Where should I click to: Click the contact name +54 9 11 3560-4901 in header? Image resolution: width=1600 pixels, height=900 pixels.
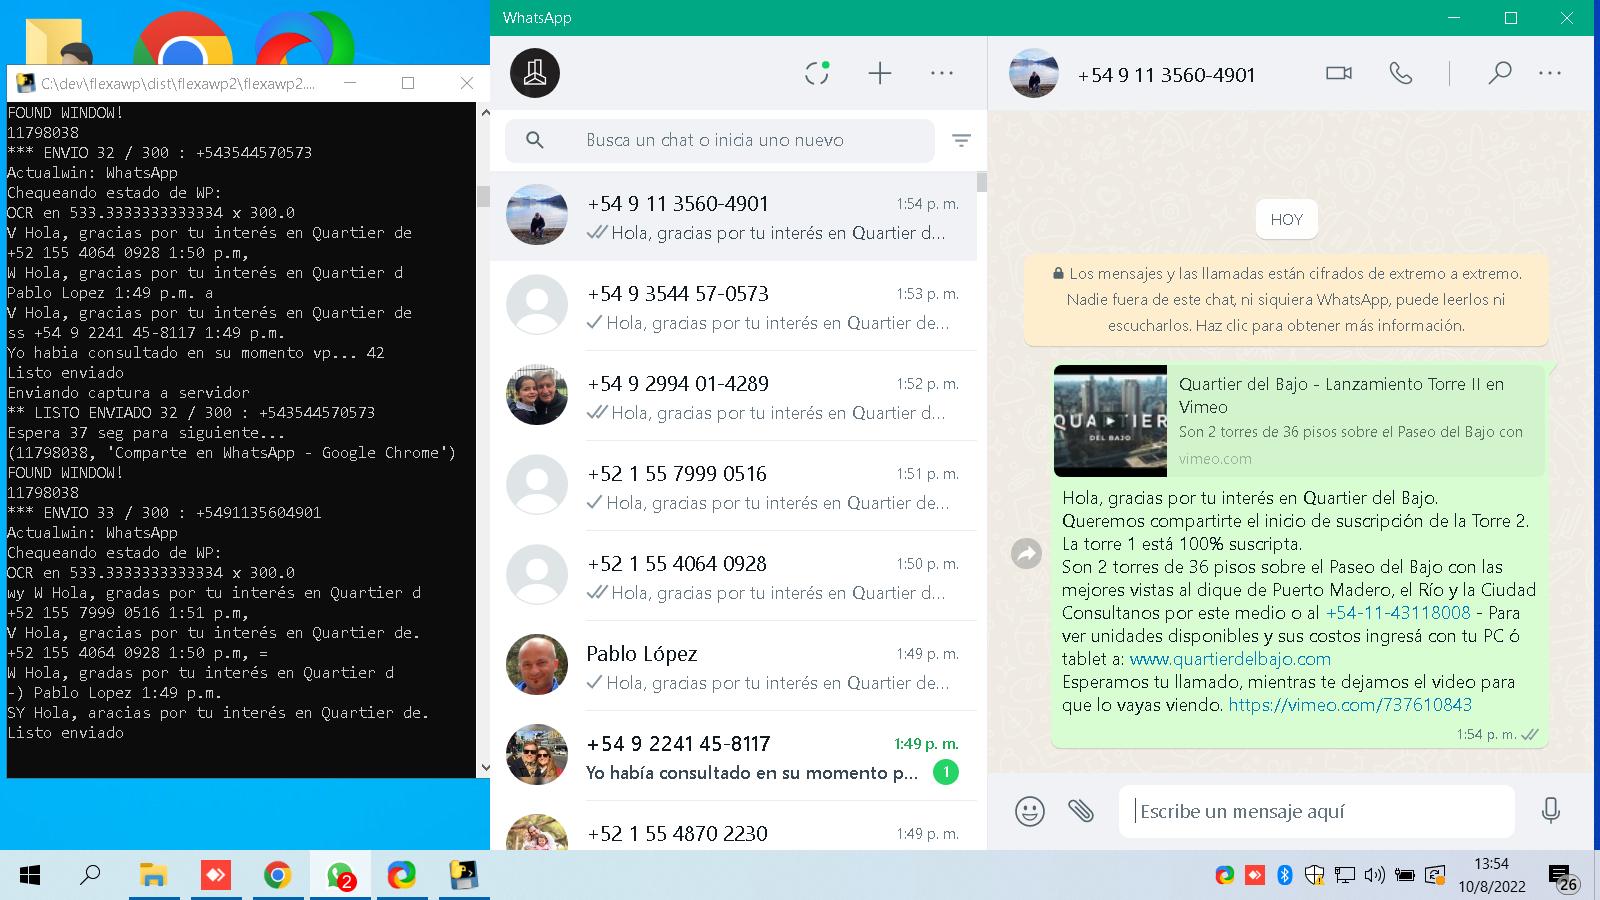coord(1166,75)
